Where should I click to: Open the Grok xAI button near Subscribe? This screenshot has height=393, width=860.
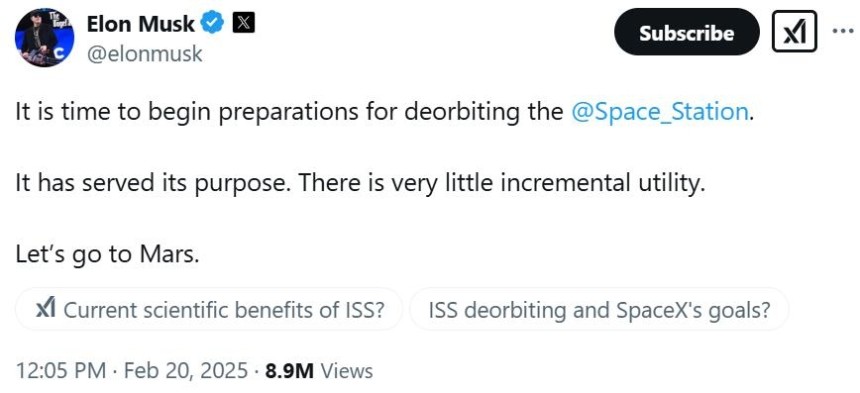794,33
